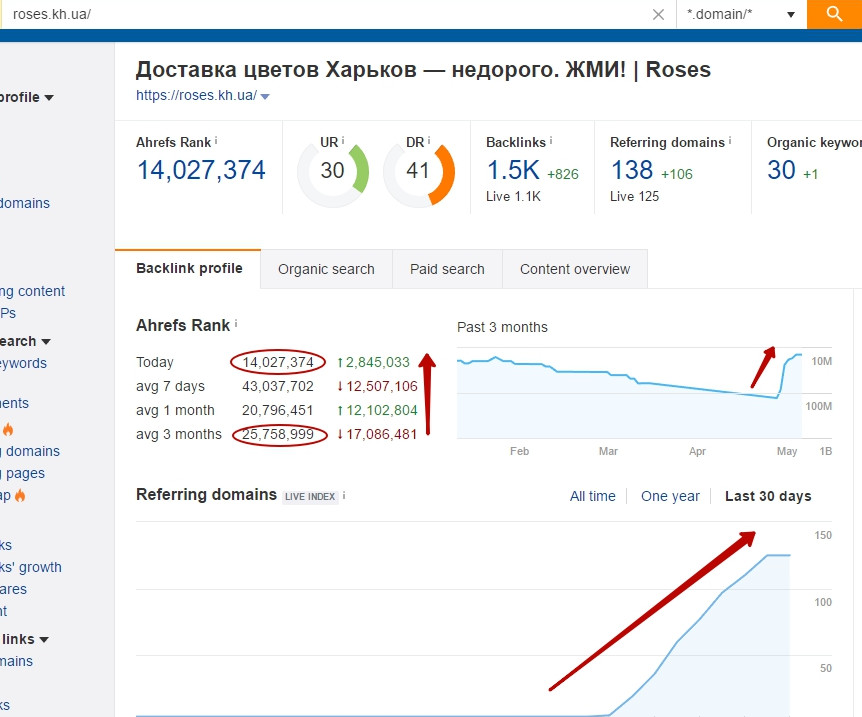Click the orange search magnifier button
The height and width of the screenshot is (717, 862).
click(834, 14)
